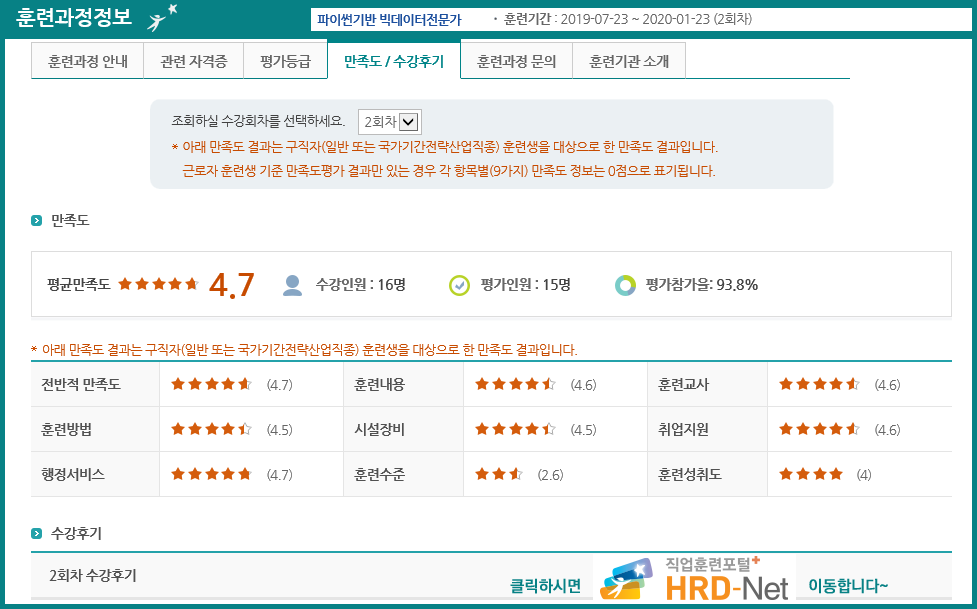977x609 pixels.
Task: Click the 2회차 수강후기 heading row
Action: click(93, 575)
